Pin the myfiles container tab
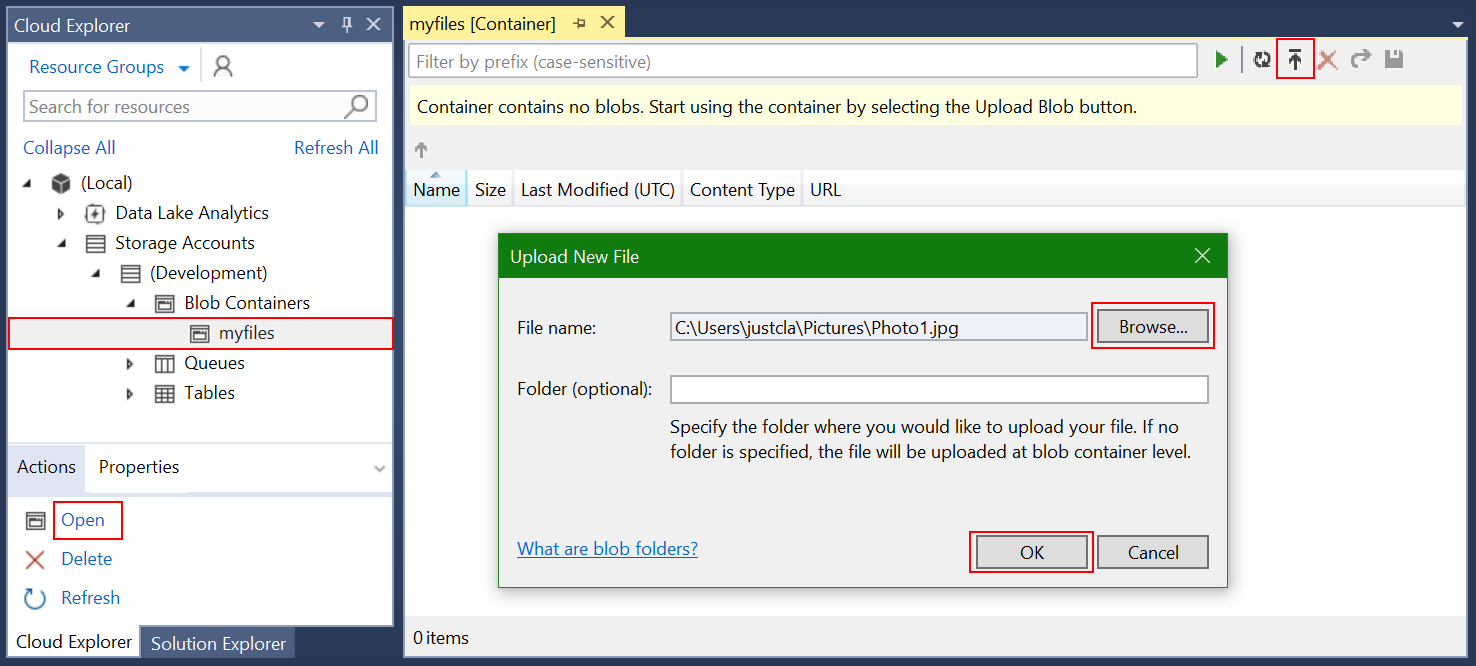Viewport: 1476px width, 666px height. click(579, 23)
